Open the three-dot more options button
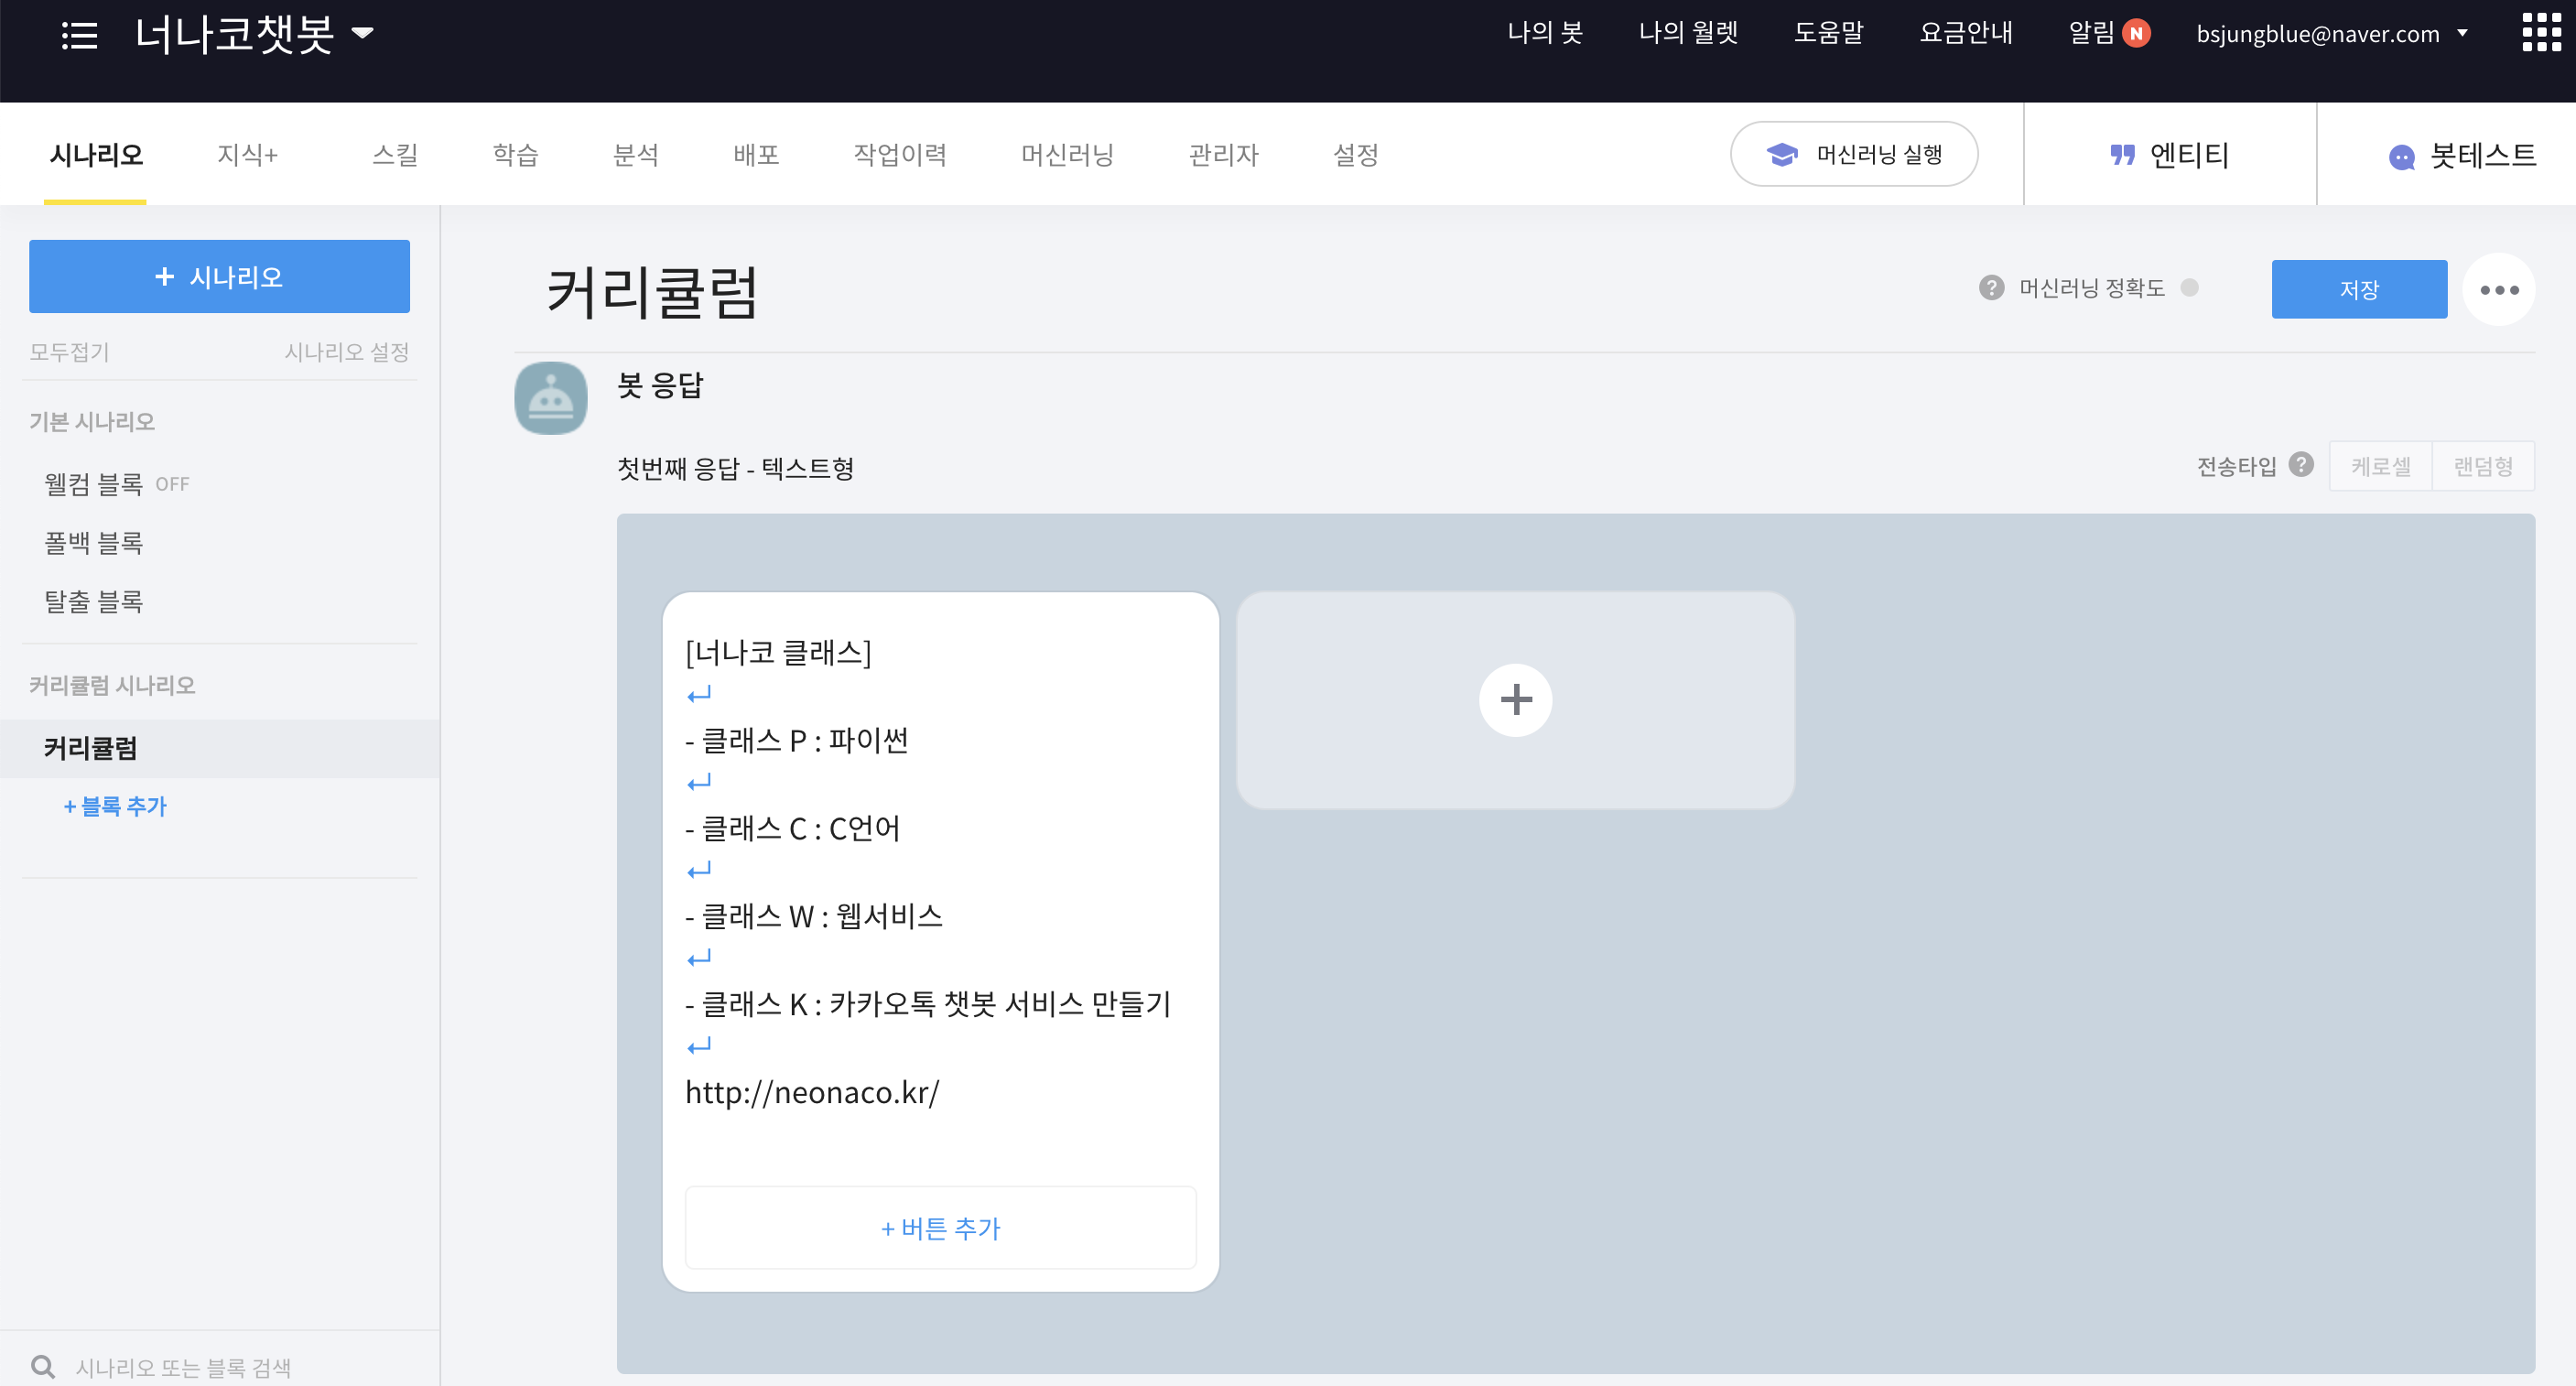The width and height of the screenshot is (2576, 1386). tap(2498, 290)
